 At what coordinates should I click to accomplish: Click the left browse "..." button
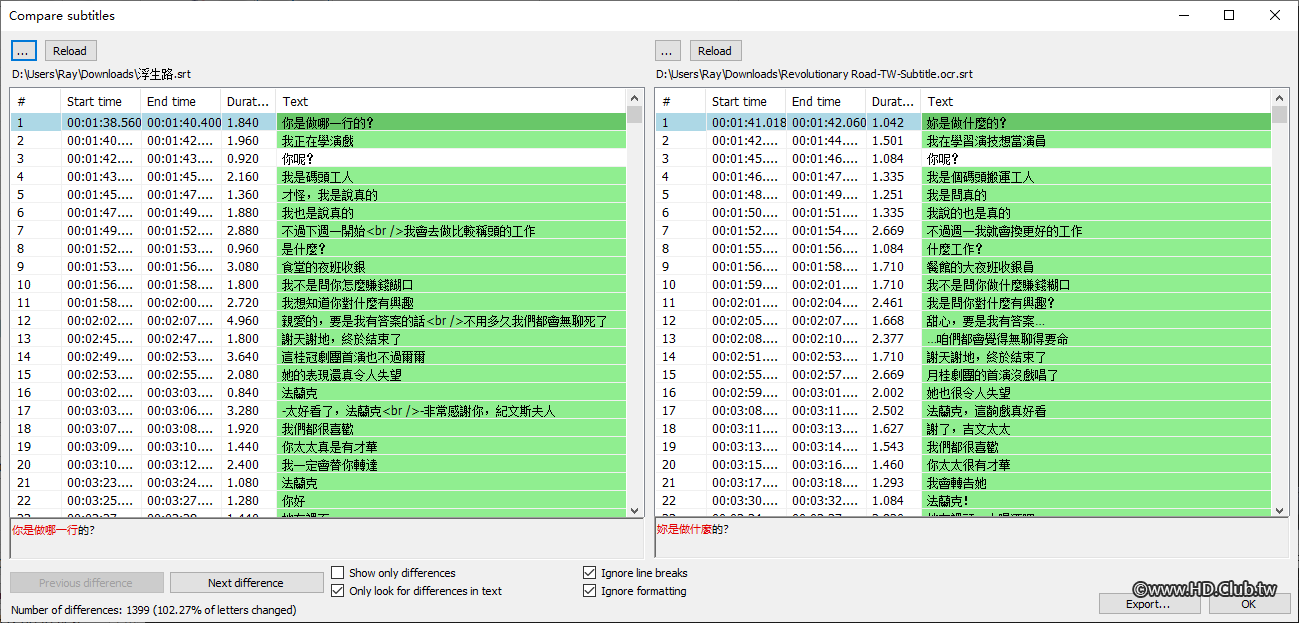[24, 51]
